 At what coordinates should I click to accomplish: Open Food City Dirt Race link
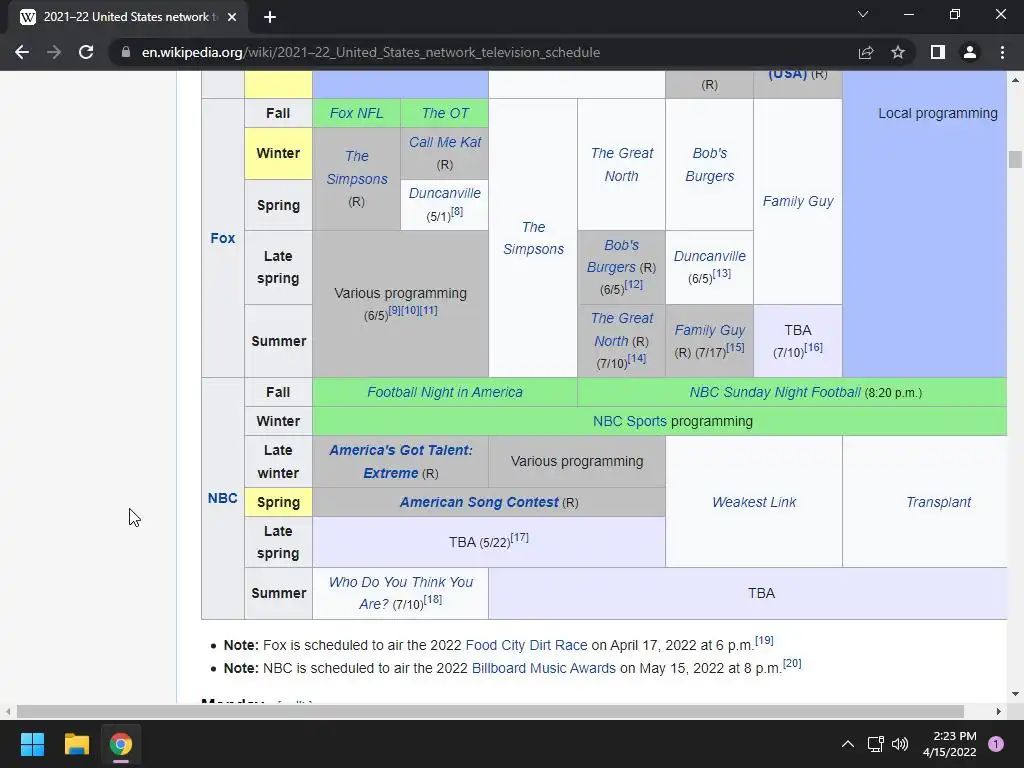526,645
